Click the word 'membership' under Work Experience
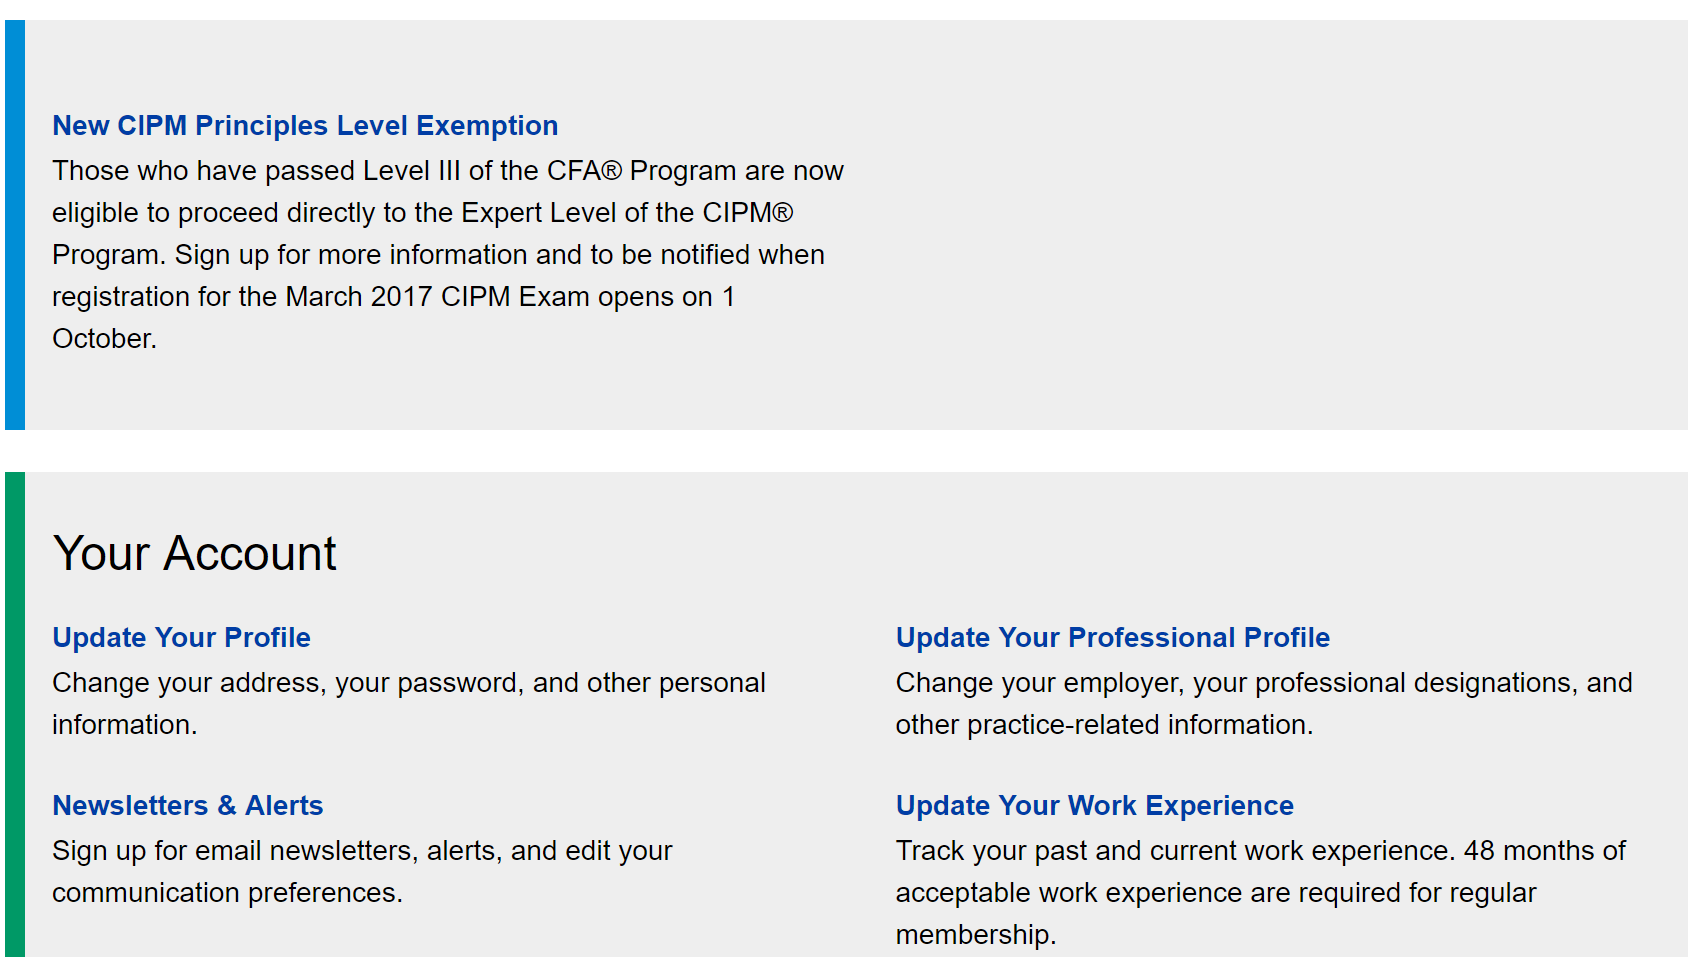The width and height of the screenshot is (1688, 957). [972, 935]
